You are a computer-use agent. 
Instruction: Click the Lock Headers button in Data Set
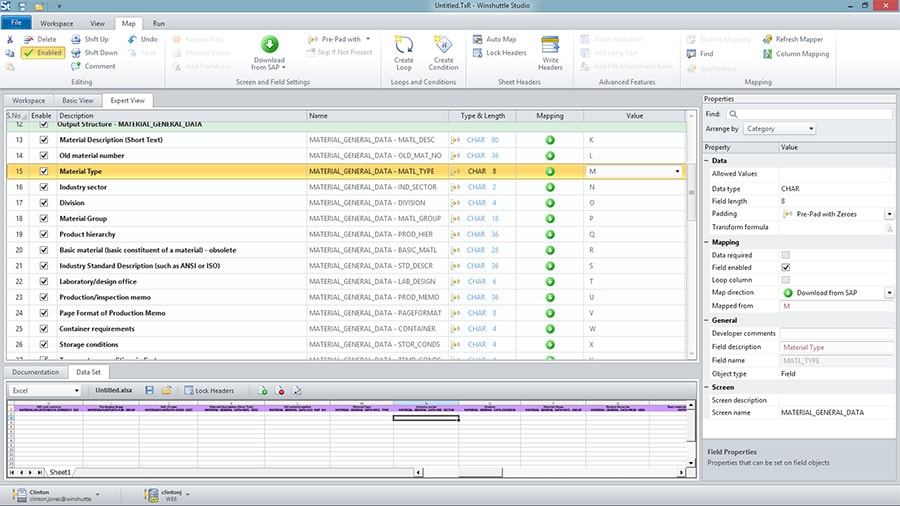208,390
